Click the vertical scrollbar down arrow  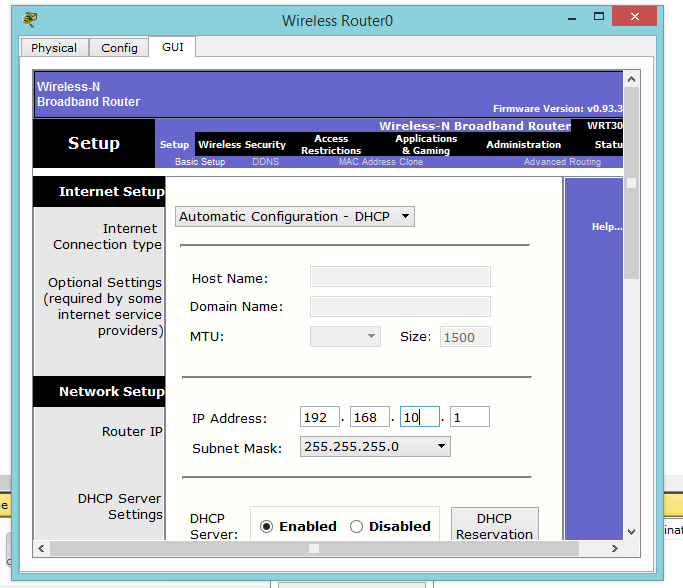click(x=631, y=532)
